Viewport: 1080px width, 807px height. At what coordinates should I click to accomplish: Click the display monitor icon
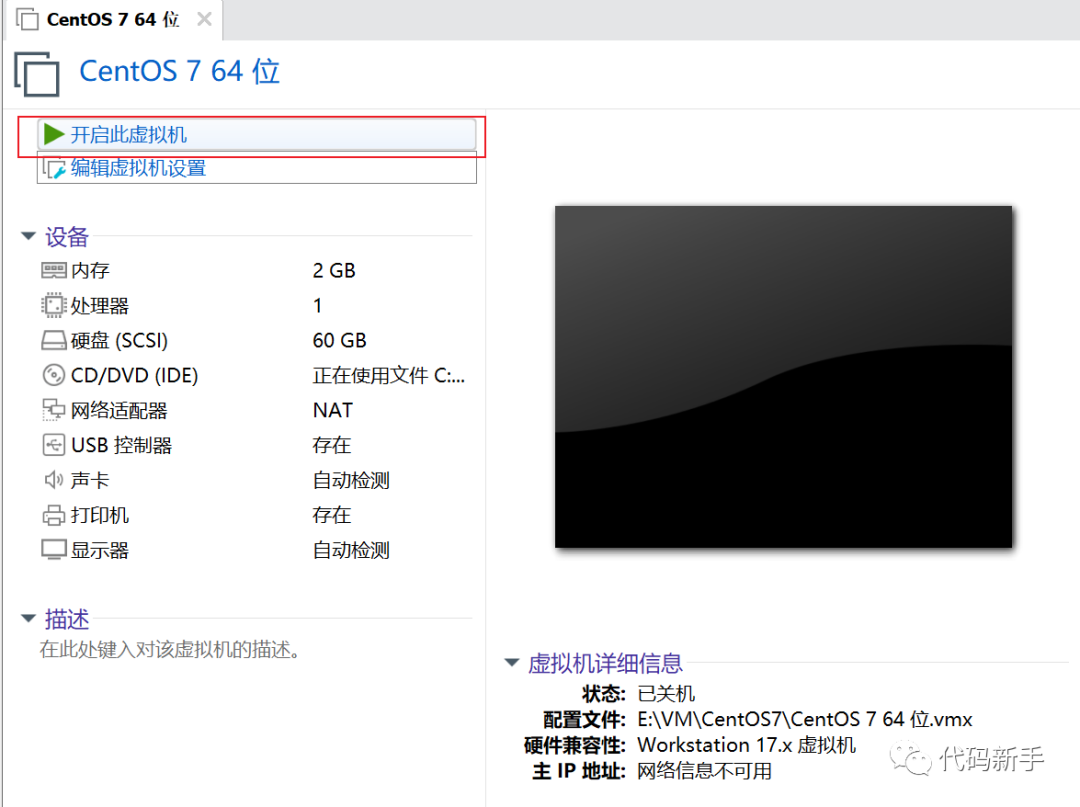(54, 550)
